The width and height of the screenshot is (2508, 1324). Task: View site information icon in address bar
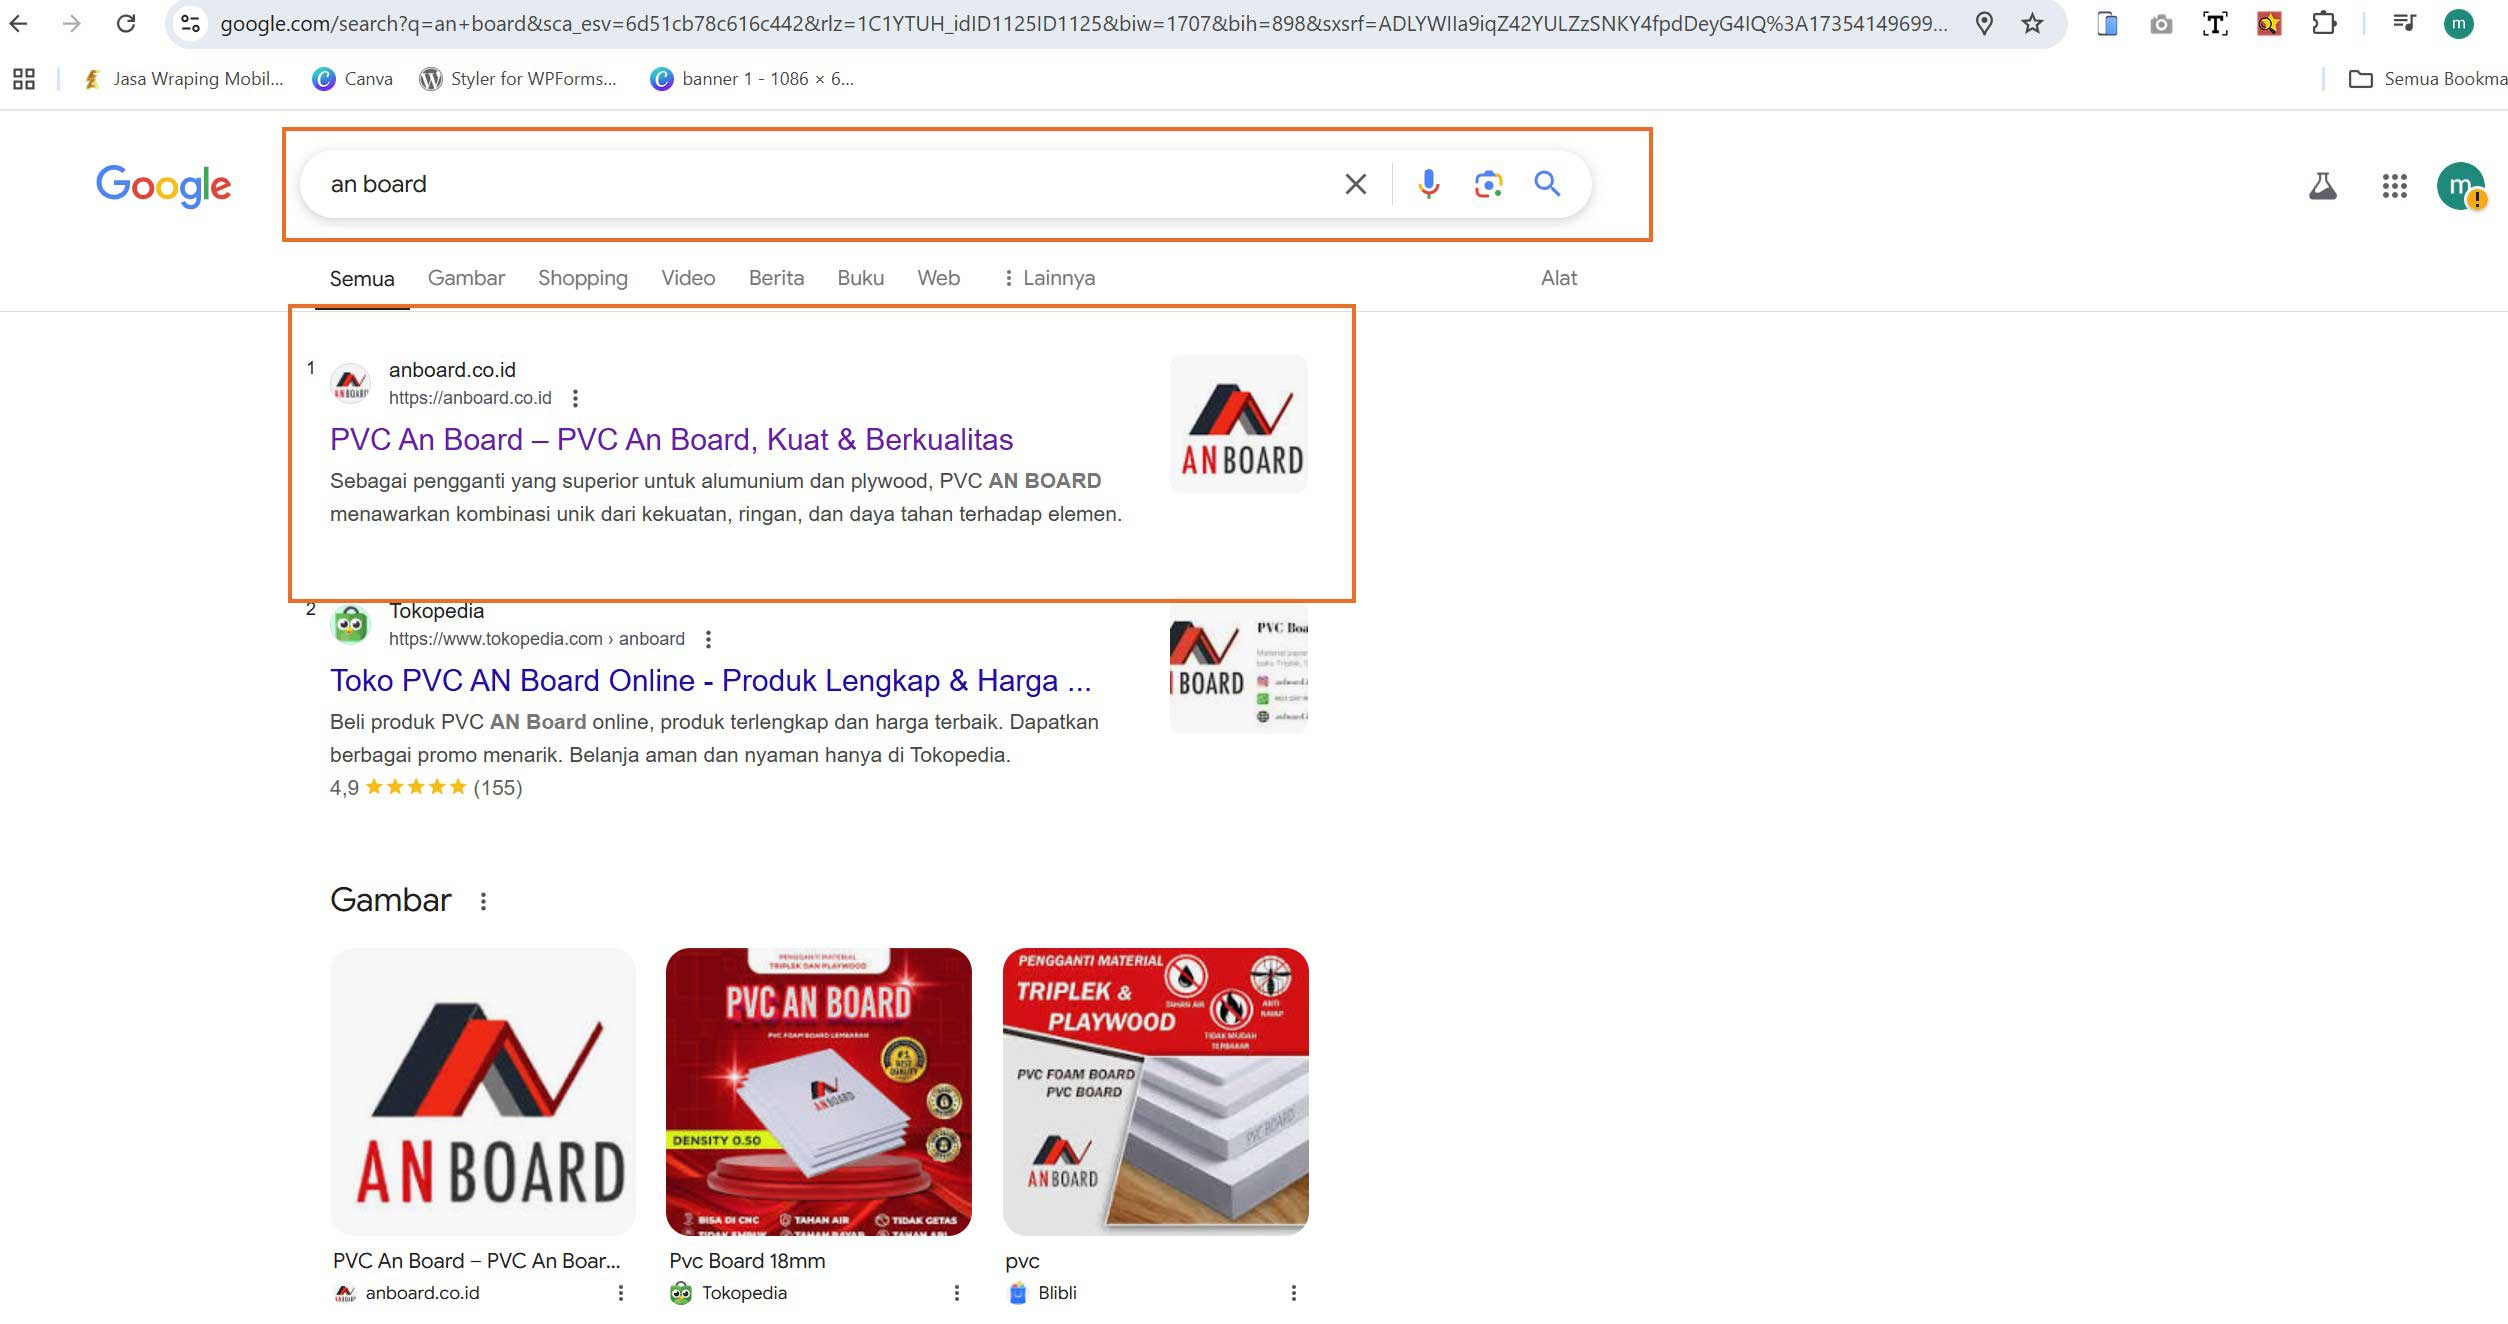click(x=190, y=23)
